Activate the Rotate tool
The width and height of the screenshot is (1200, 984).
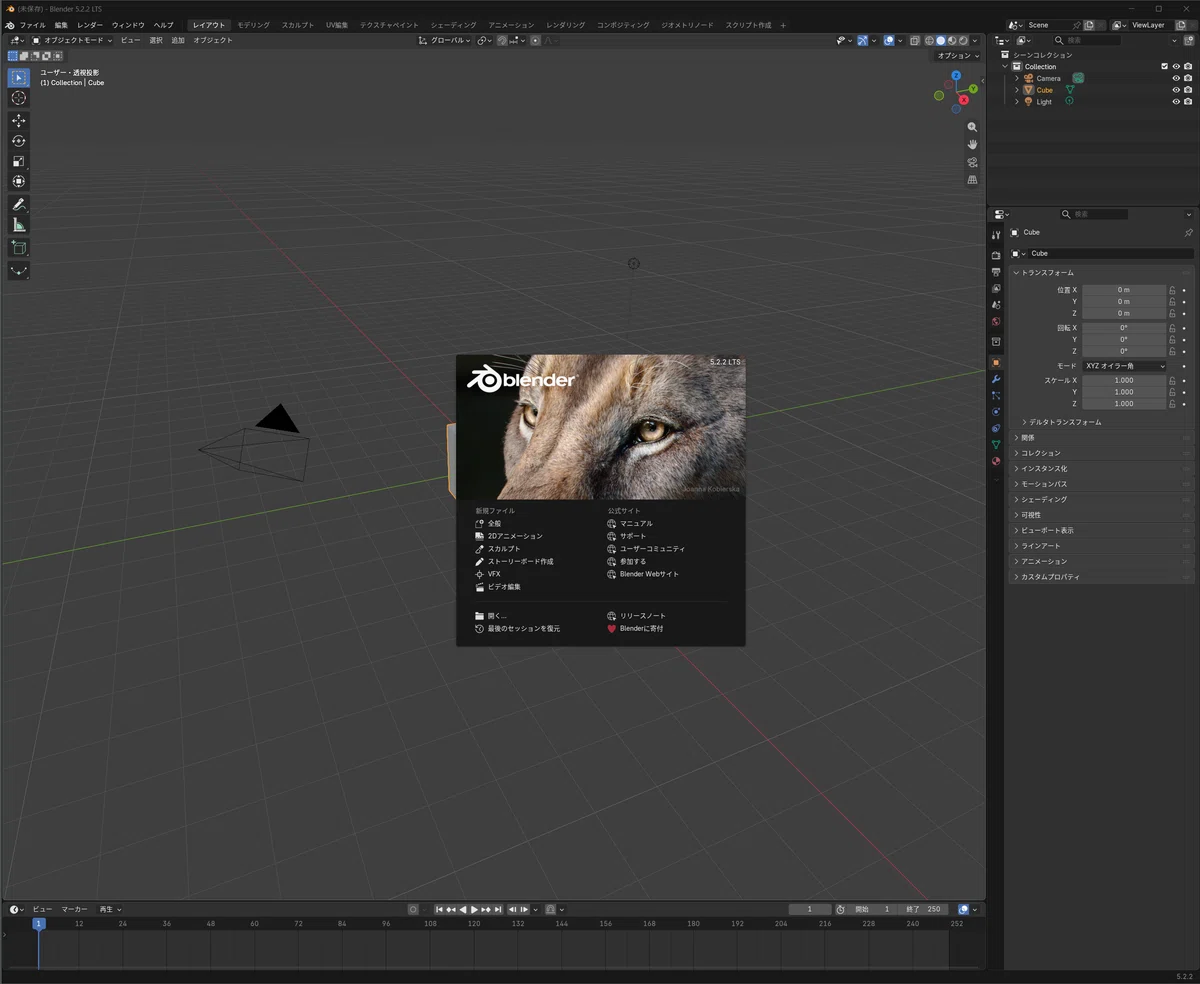(18, 141)
